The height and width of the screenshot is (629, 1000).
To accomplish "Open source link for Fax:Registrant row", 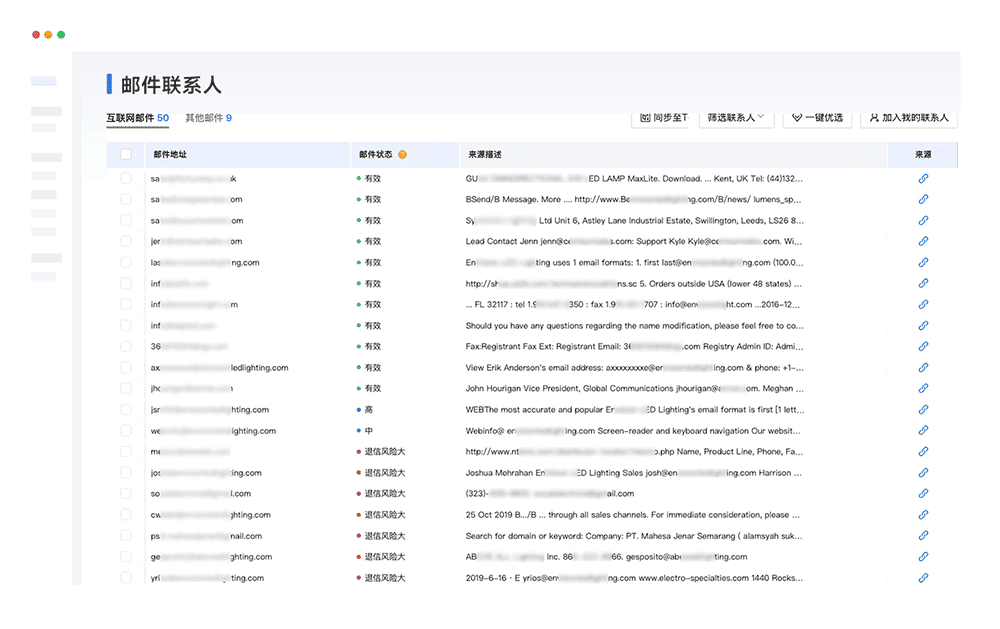I will (923, 346).
